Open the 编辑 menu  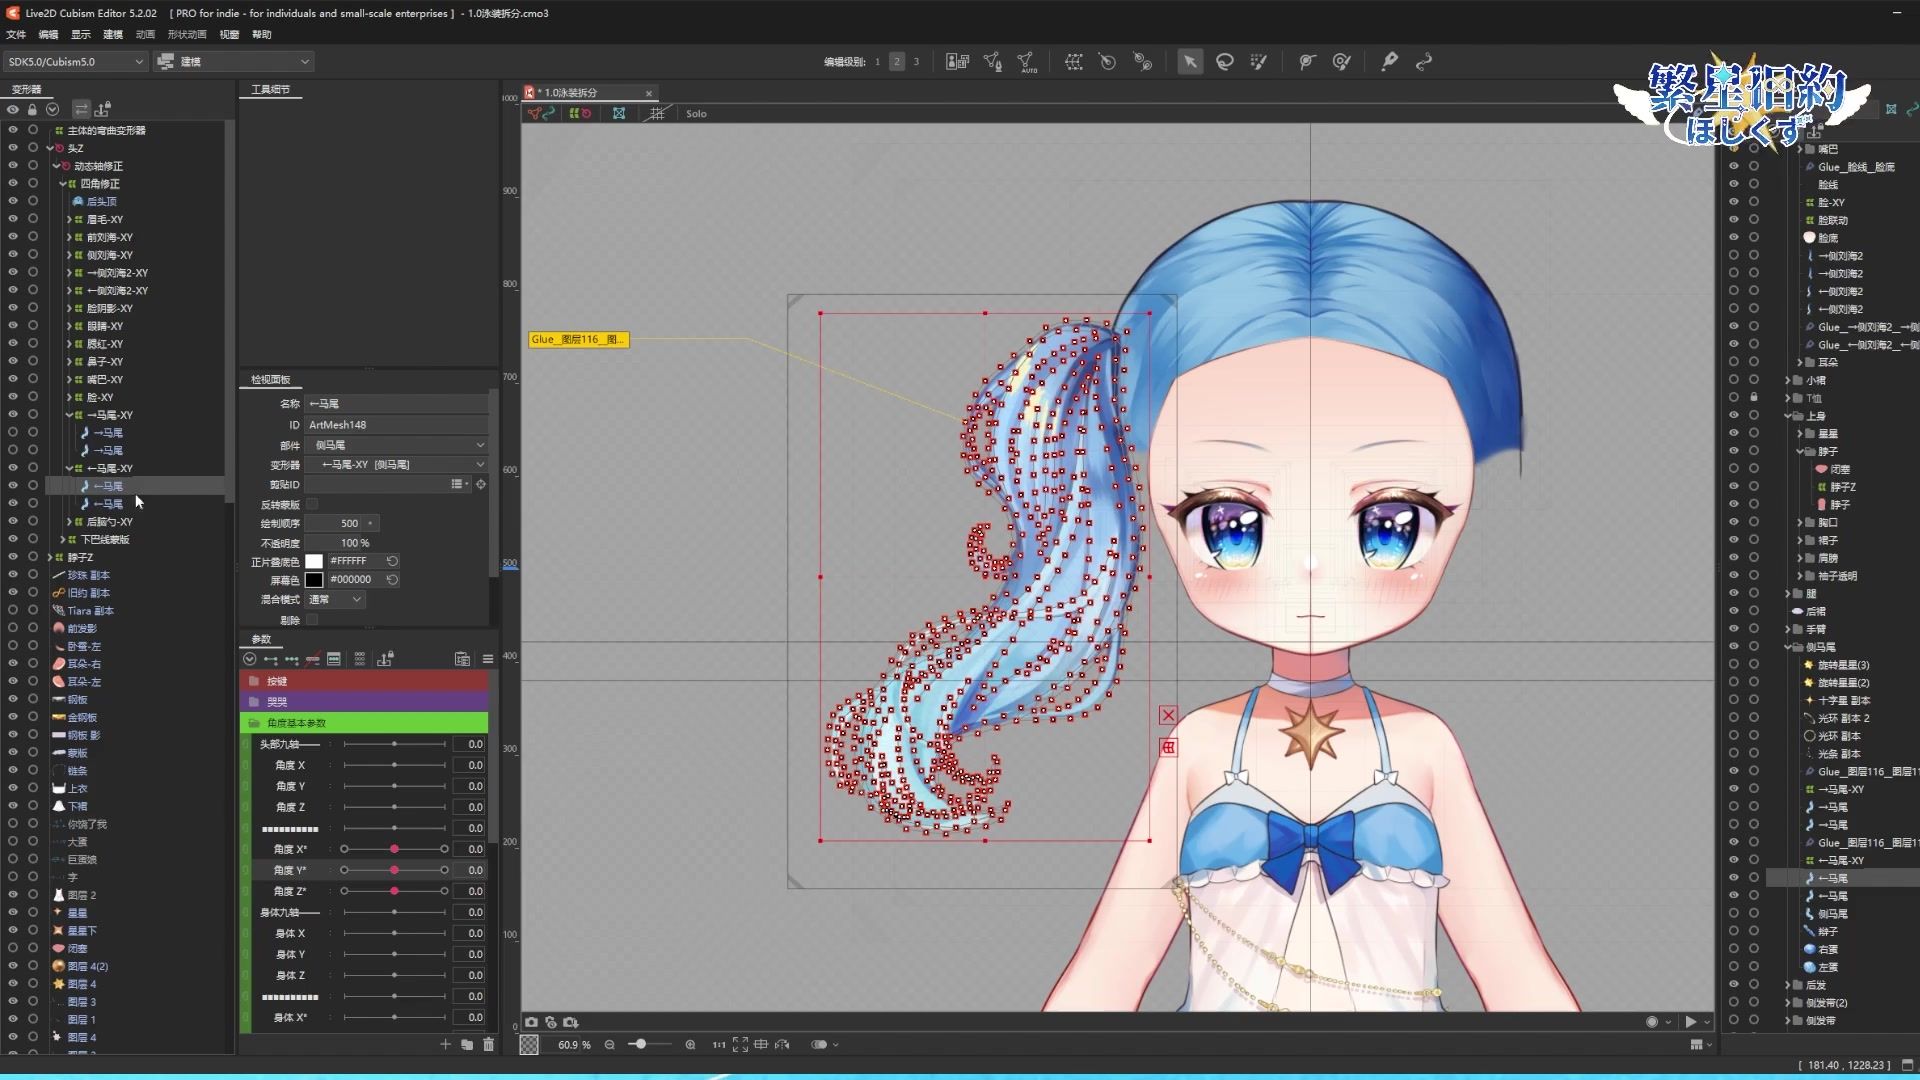[48, 34]
